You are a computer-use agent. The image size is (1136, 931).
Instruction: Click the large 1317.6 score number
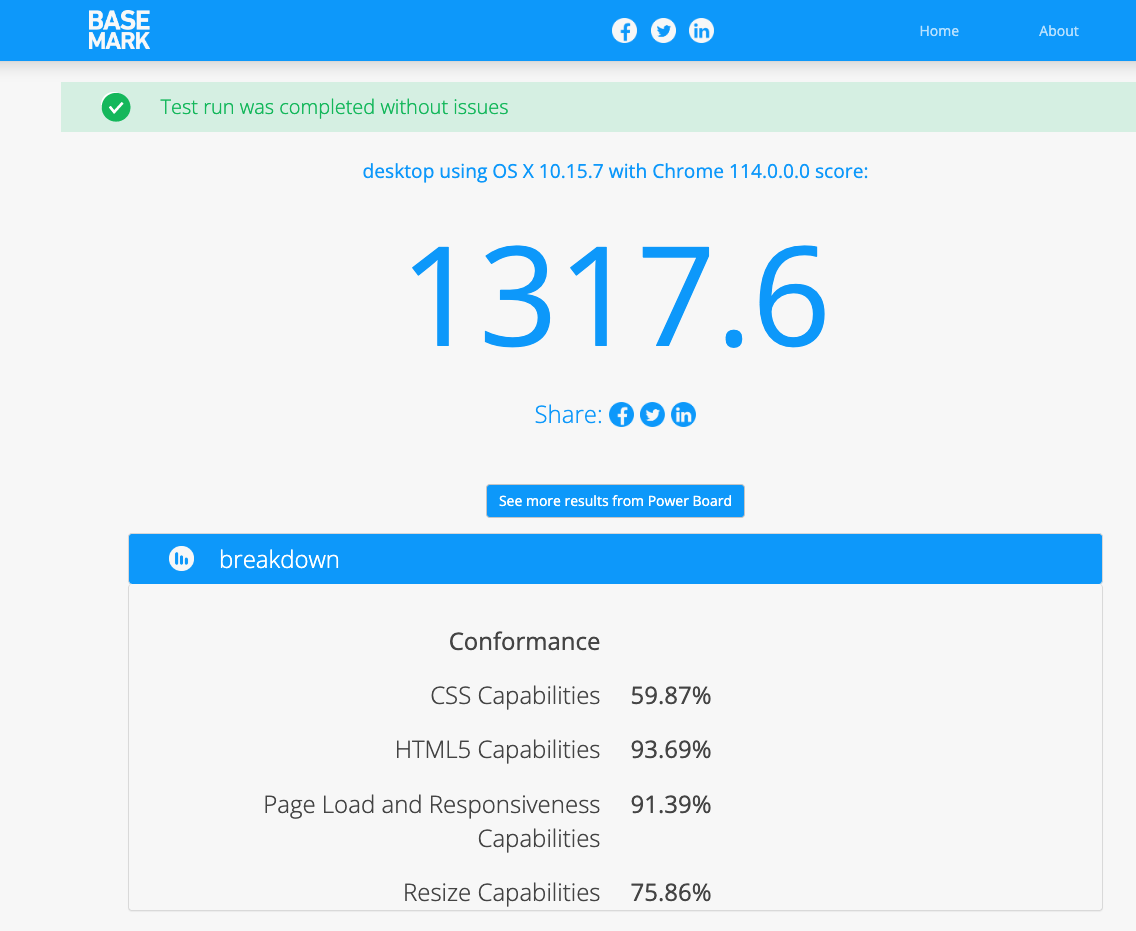point(616,296)
